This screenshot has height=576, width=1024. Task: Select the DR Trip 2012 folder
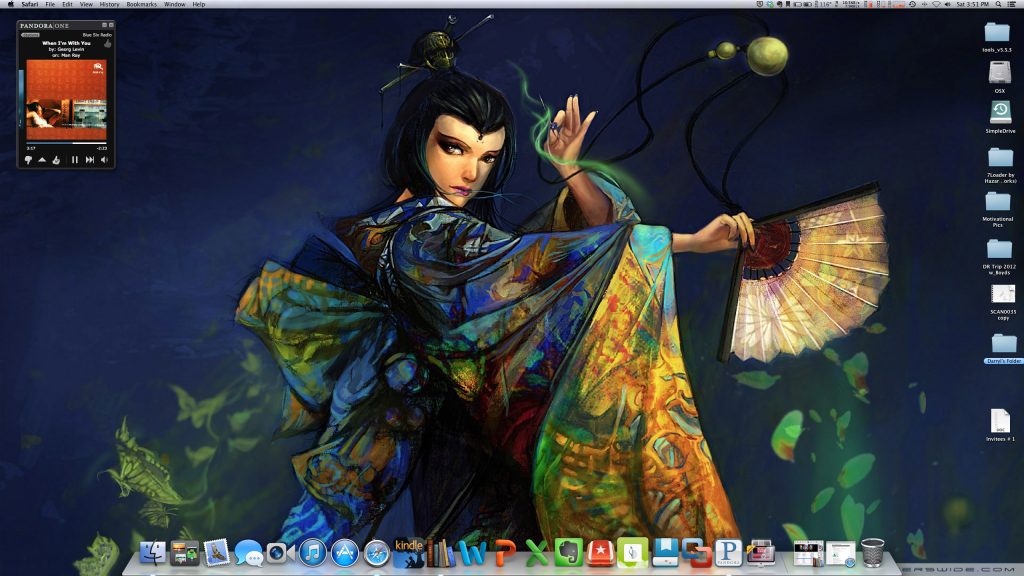point(999,249)
